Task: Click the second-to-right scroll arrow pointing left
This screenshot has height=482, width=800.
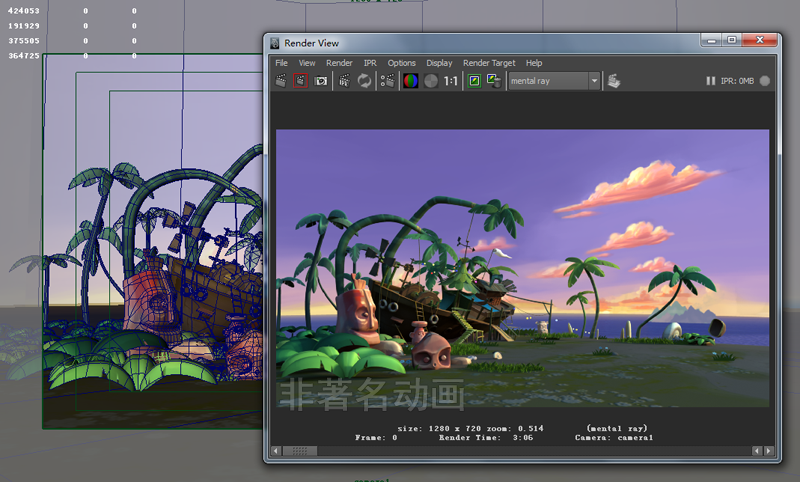Action: [757, 451]
